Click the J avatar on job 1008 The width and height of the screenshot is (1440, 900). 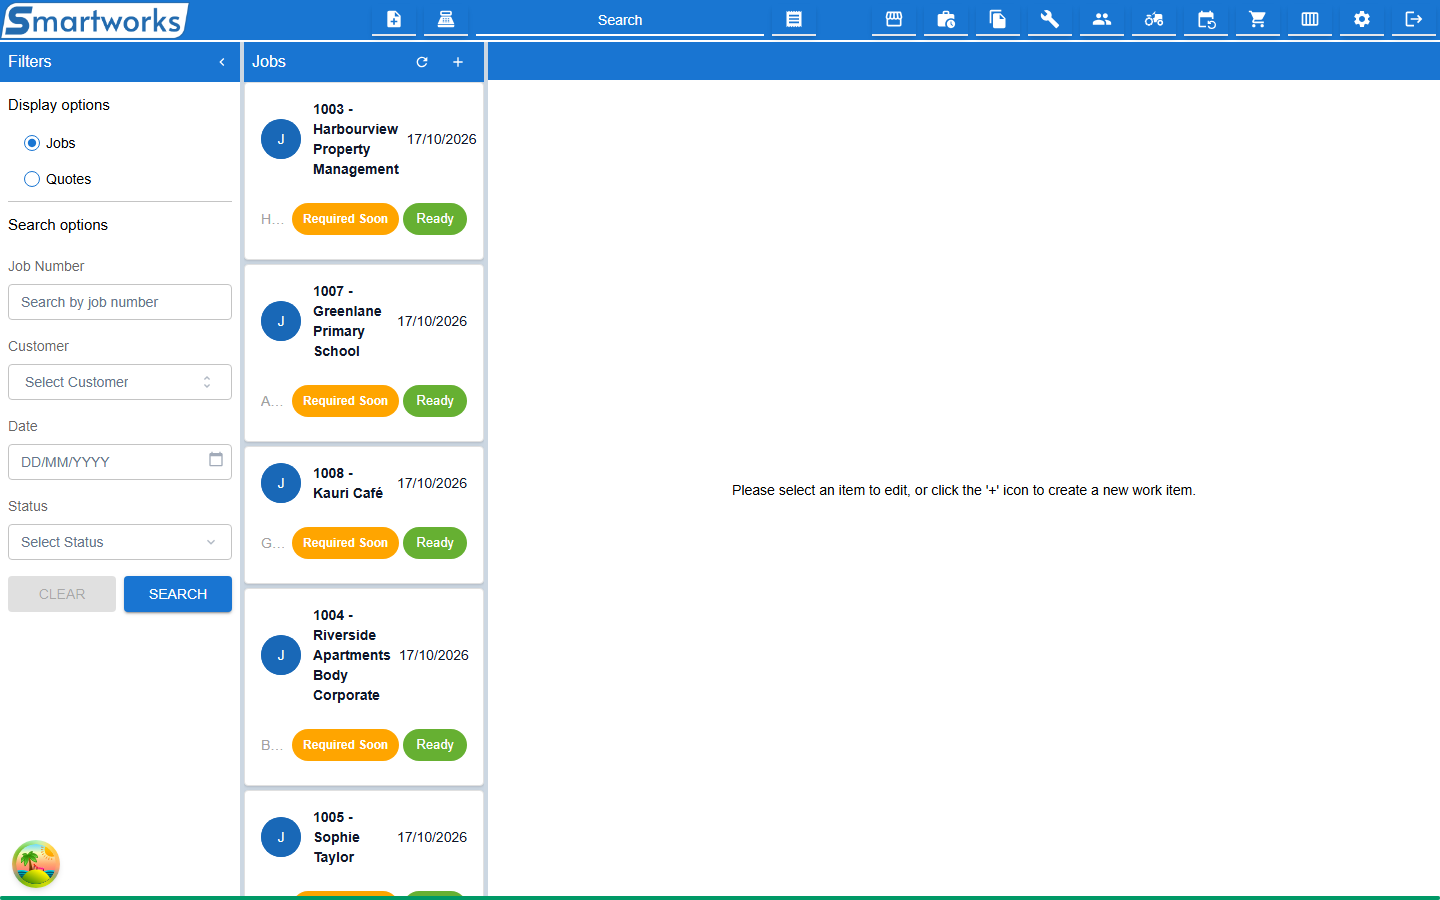coord(281,483)
